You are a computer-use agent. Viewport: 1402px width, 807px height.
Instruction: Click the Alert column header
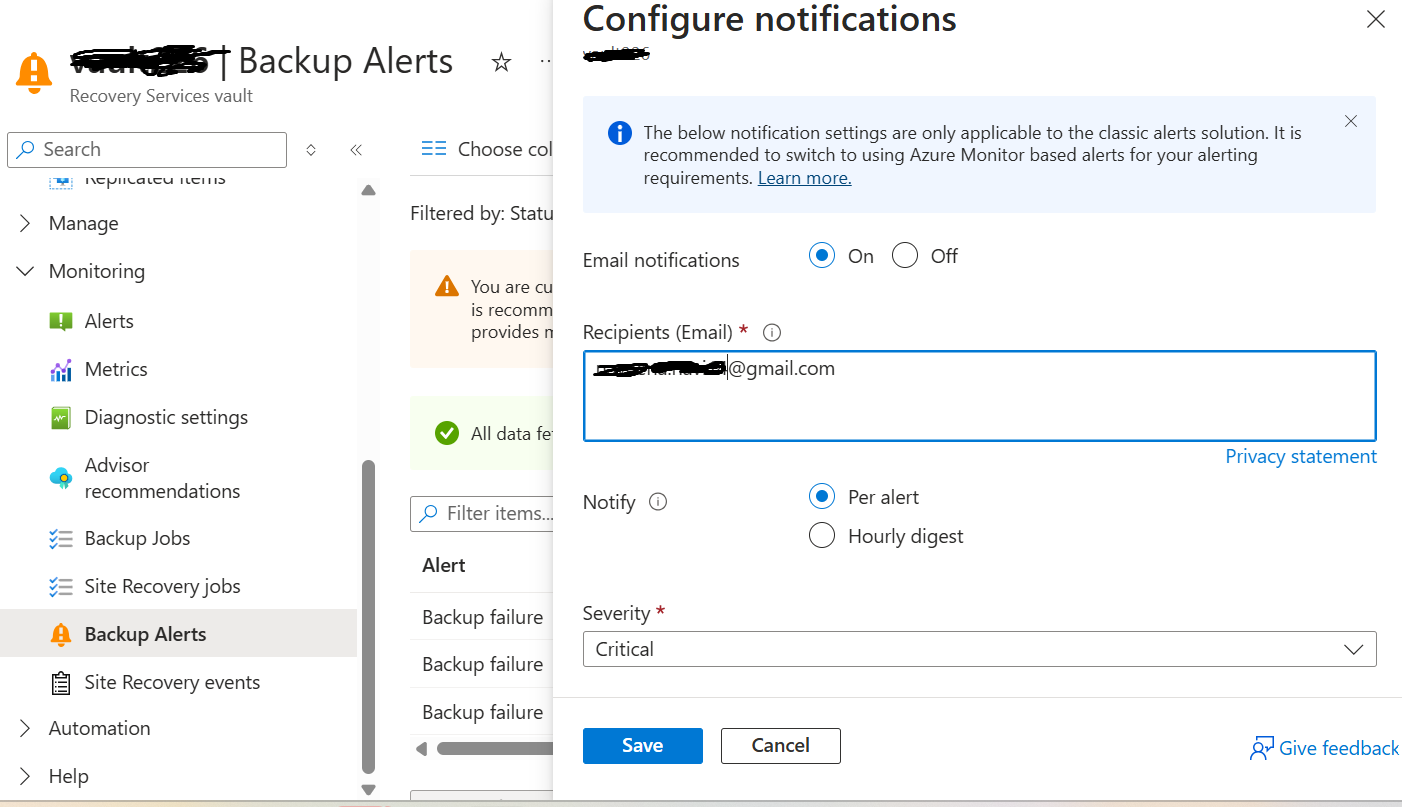pos(444,565)
